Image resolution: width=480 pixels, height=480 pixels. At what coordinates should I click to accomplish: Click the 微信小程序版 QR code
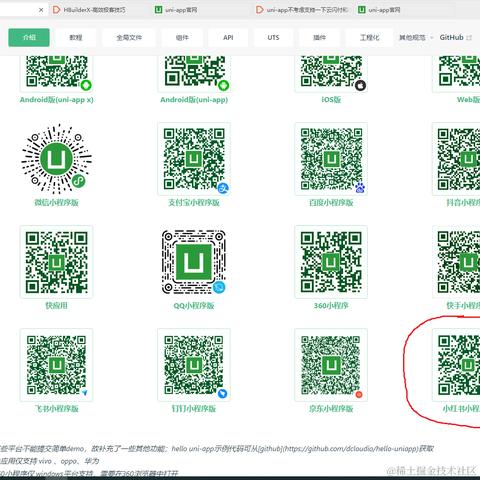[x=56, y=159]
